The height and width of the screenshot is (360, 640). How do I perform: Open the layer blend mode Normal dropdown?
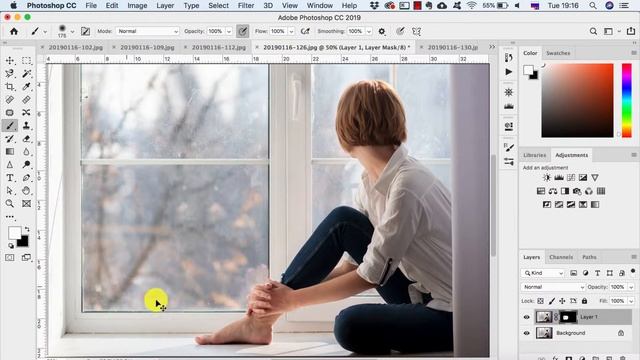(x=553, y=287)
